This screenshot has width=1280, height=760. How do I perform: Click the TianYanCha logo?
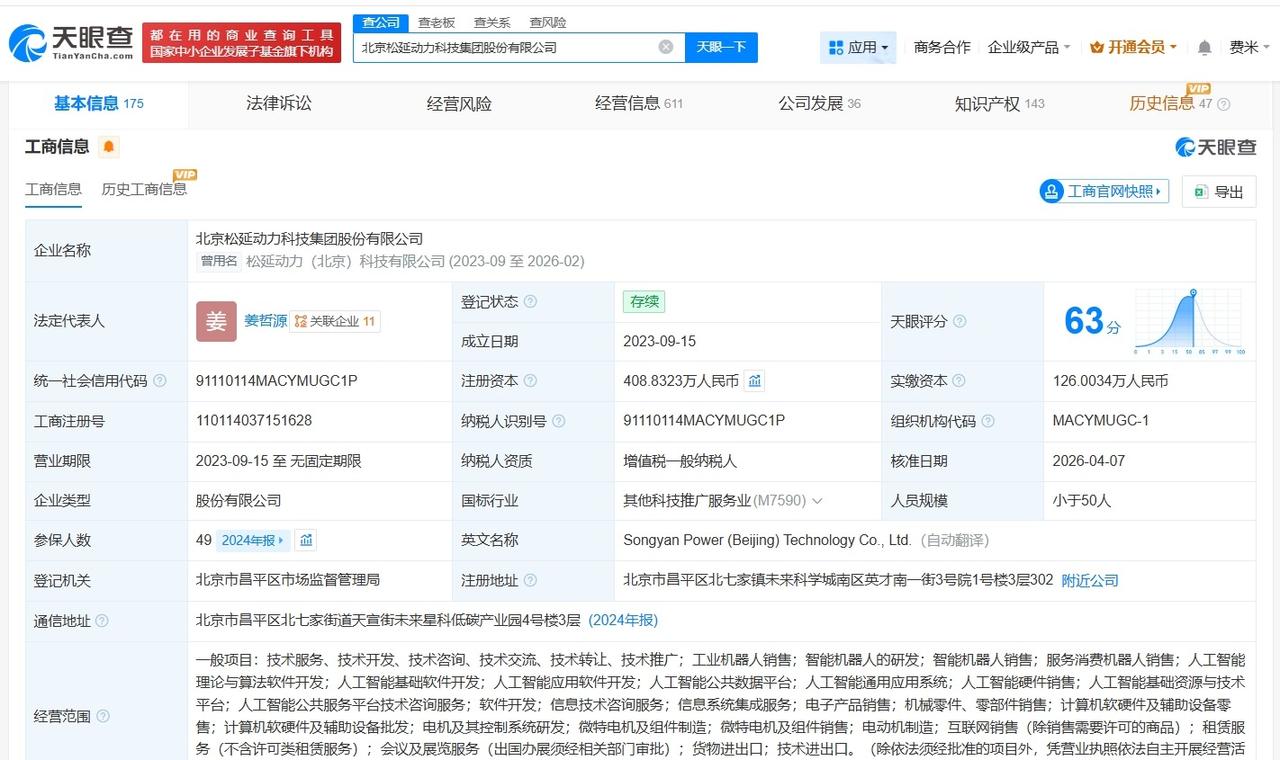click(x=71, y=43)
